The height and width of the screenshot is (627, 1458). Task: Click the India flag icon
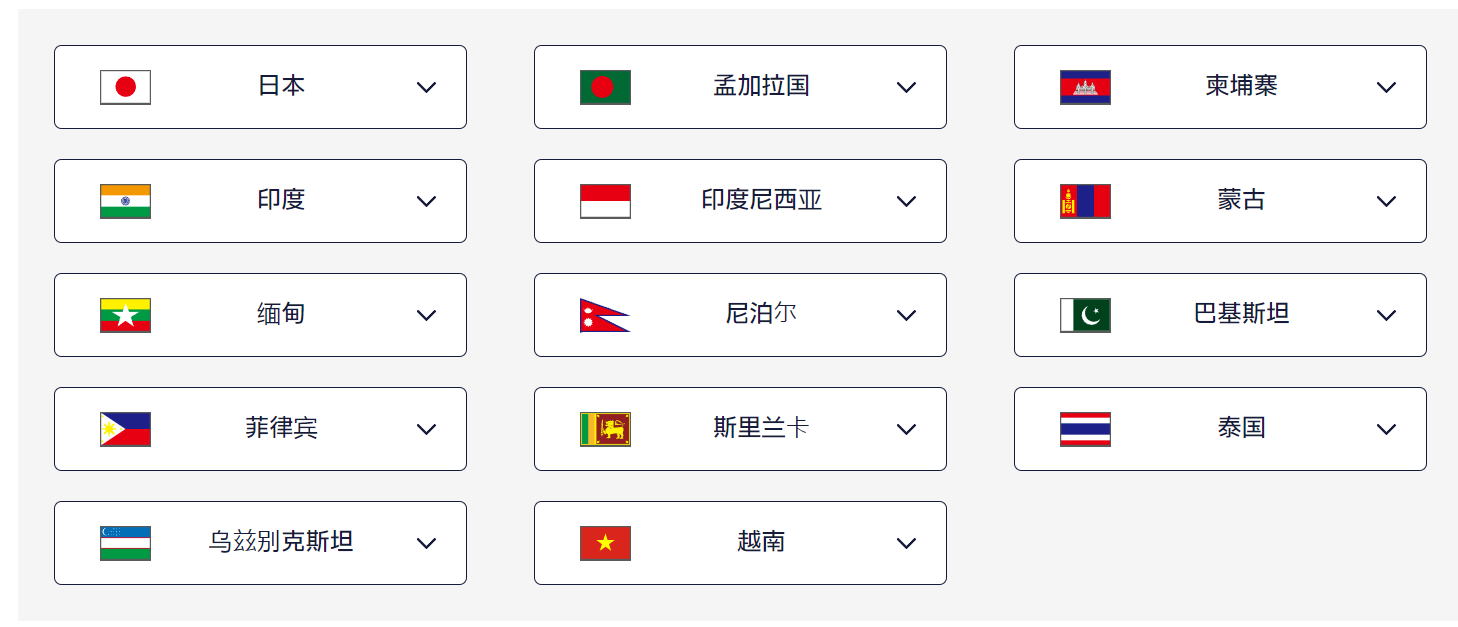tap(125, 201)
